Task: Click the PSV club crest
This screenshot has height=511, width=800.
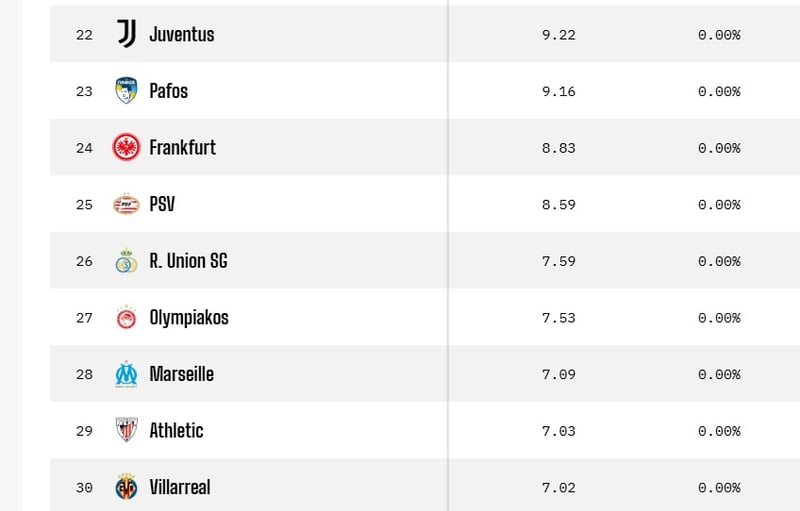Action: click(x=126, y=204)
